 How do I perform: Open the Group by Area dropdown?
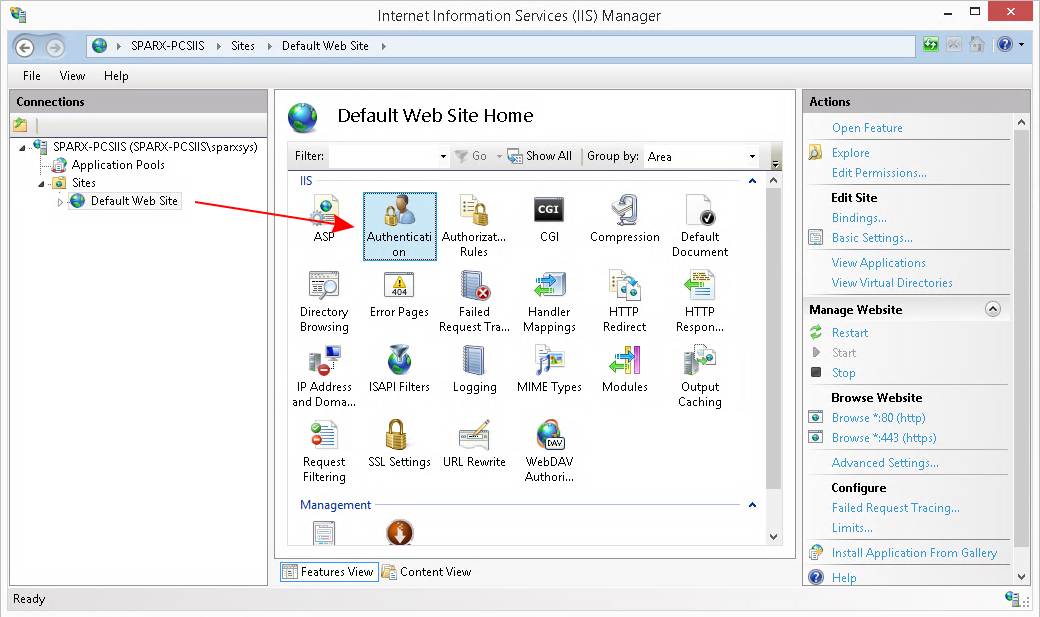click(751, 156)
